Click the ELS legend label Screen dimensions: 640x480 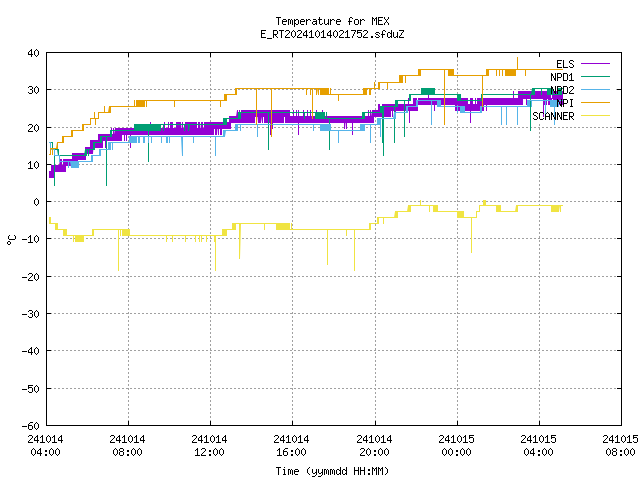[x=565, y=64]
